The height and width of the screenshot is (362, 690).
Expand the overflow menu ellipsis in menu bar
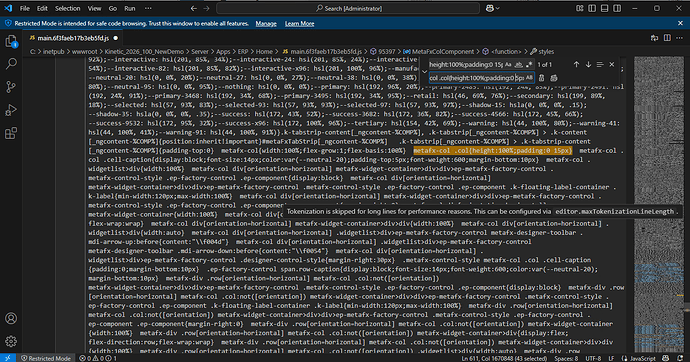148,8
